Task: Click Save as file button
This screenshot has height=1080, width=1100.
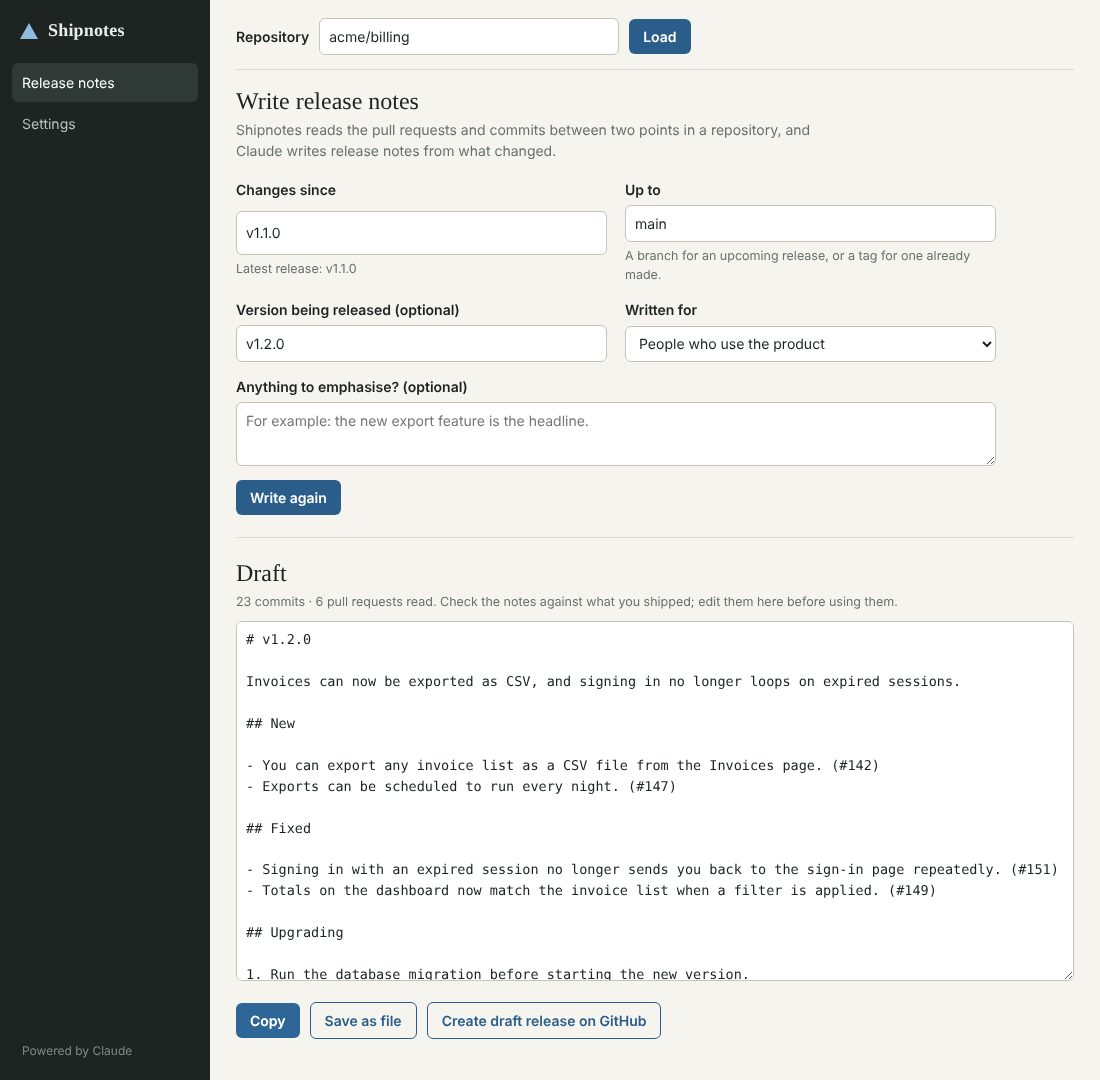Action: (363, 1020)
